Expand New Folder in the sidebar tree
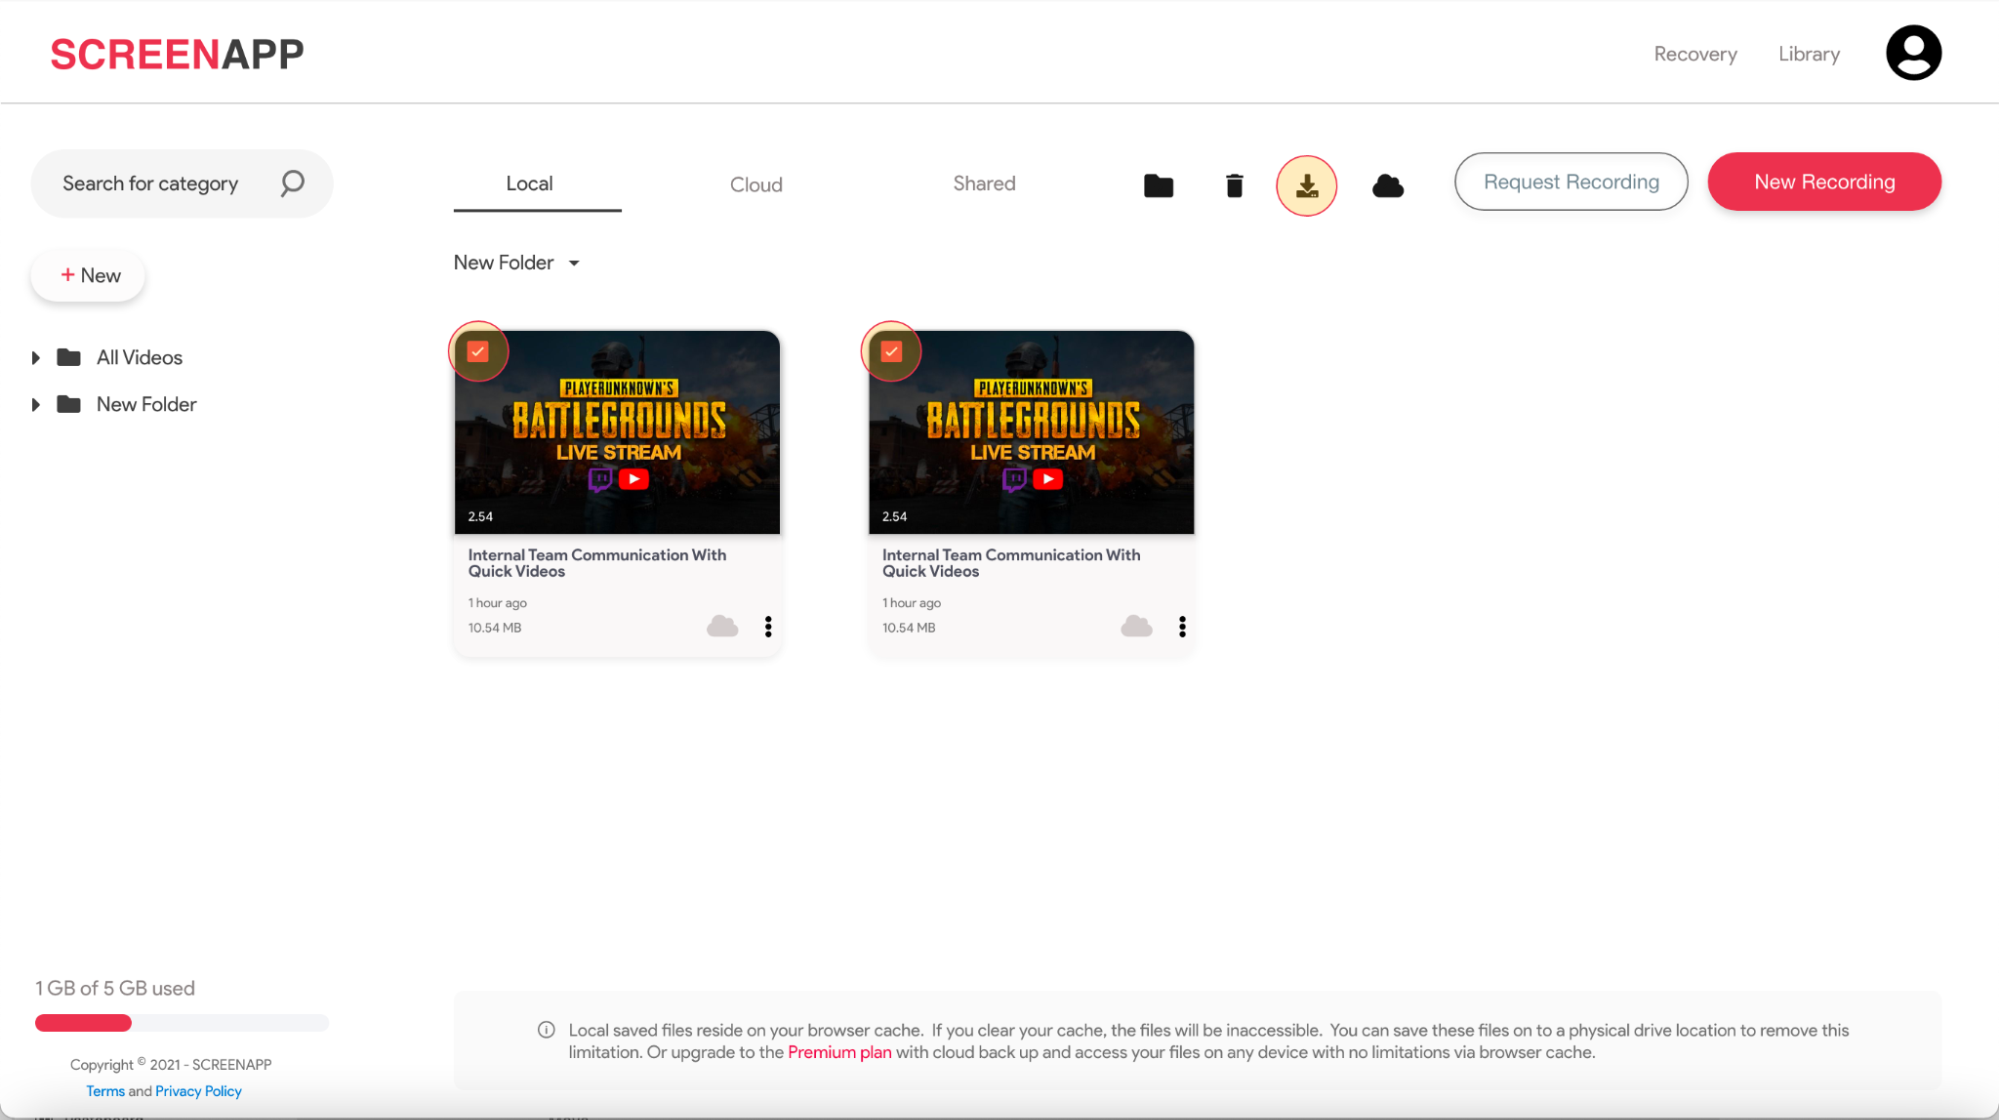This screenshot has width=1999, height=1120. (x=36, y=405)
